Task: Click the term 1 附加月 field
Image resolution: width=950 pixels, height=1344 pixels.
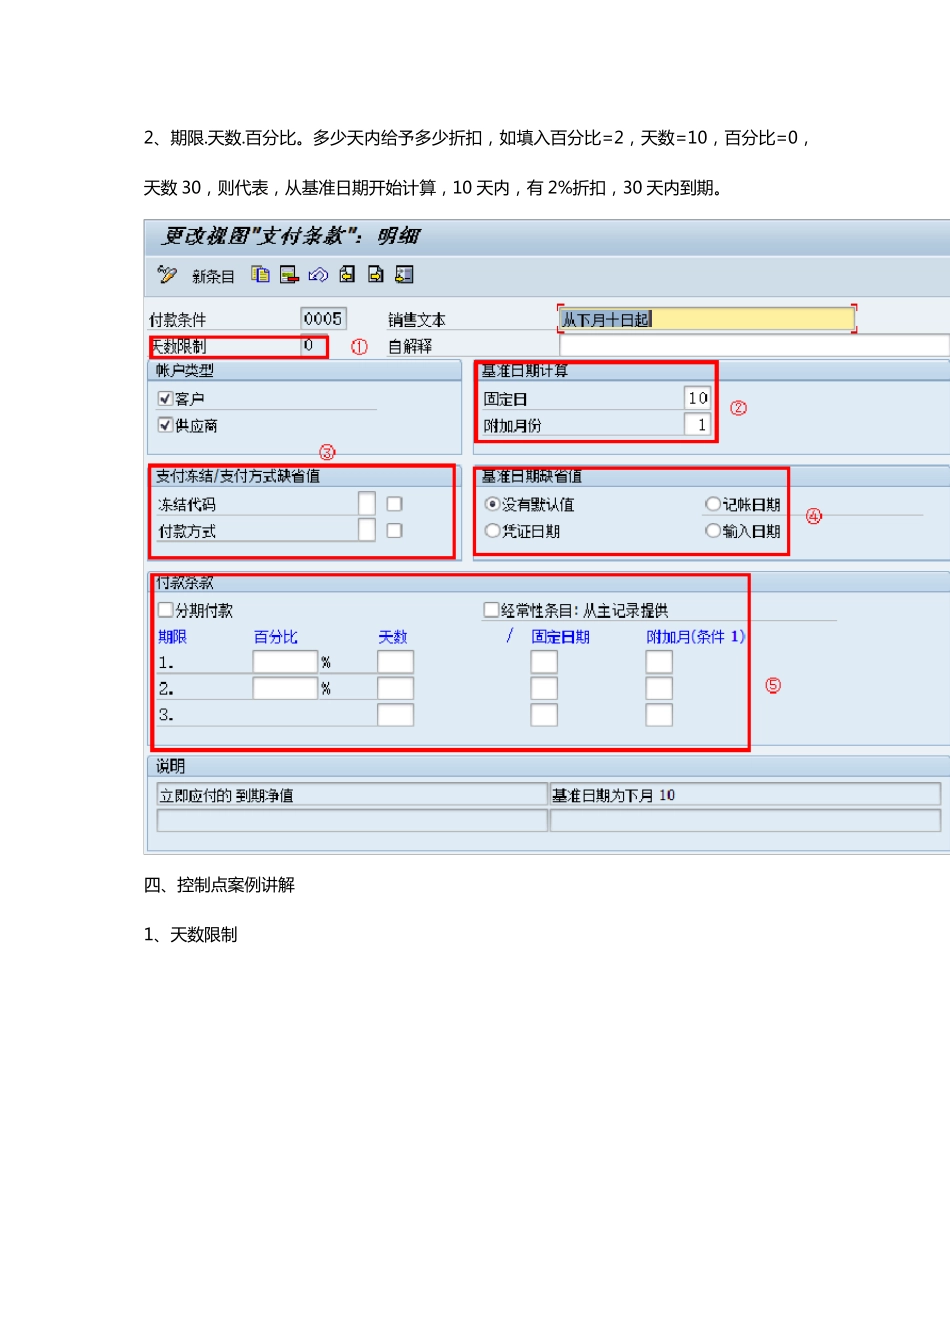Action: [x=659, y=662]
